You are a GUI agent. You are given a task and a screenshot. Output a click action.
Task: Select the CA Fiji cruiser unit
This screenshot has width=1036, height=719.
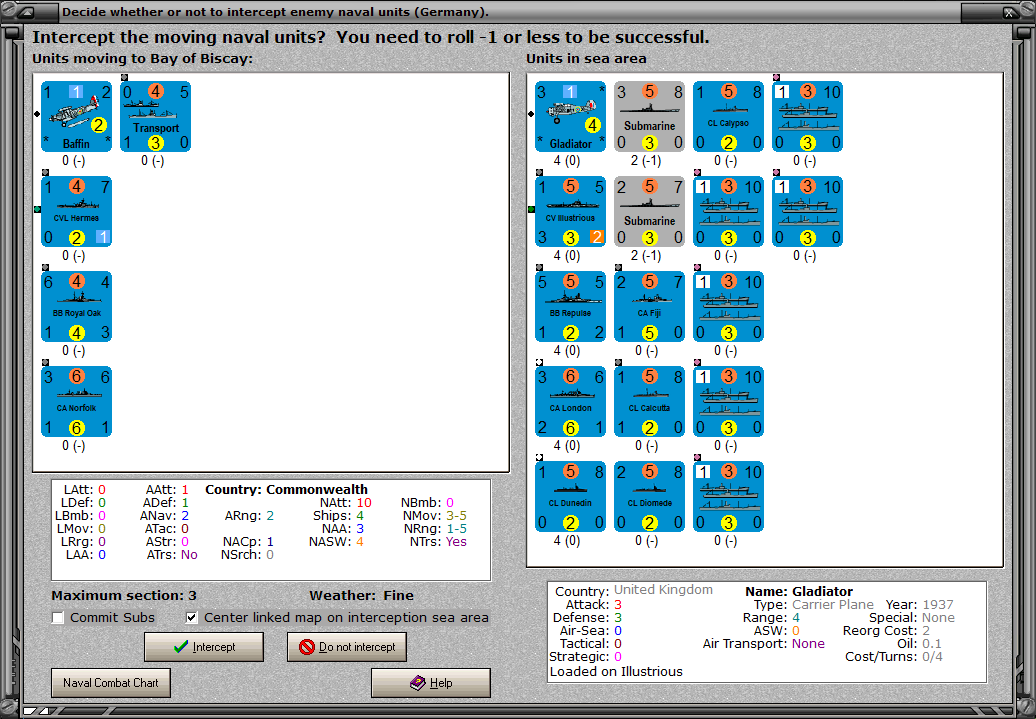(649, 307)
